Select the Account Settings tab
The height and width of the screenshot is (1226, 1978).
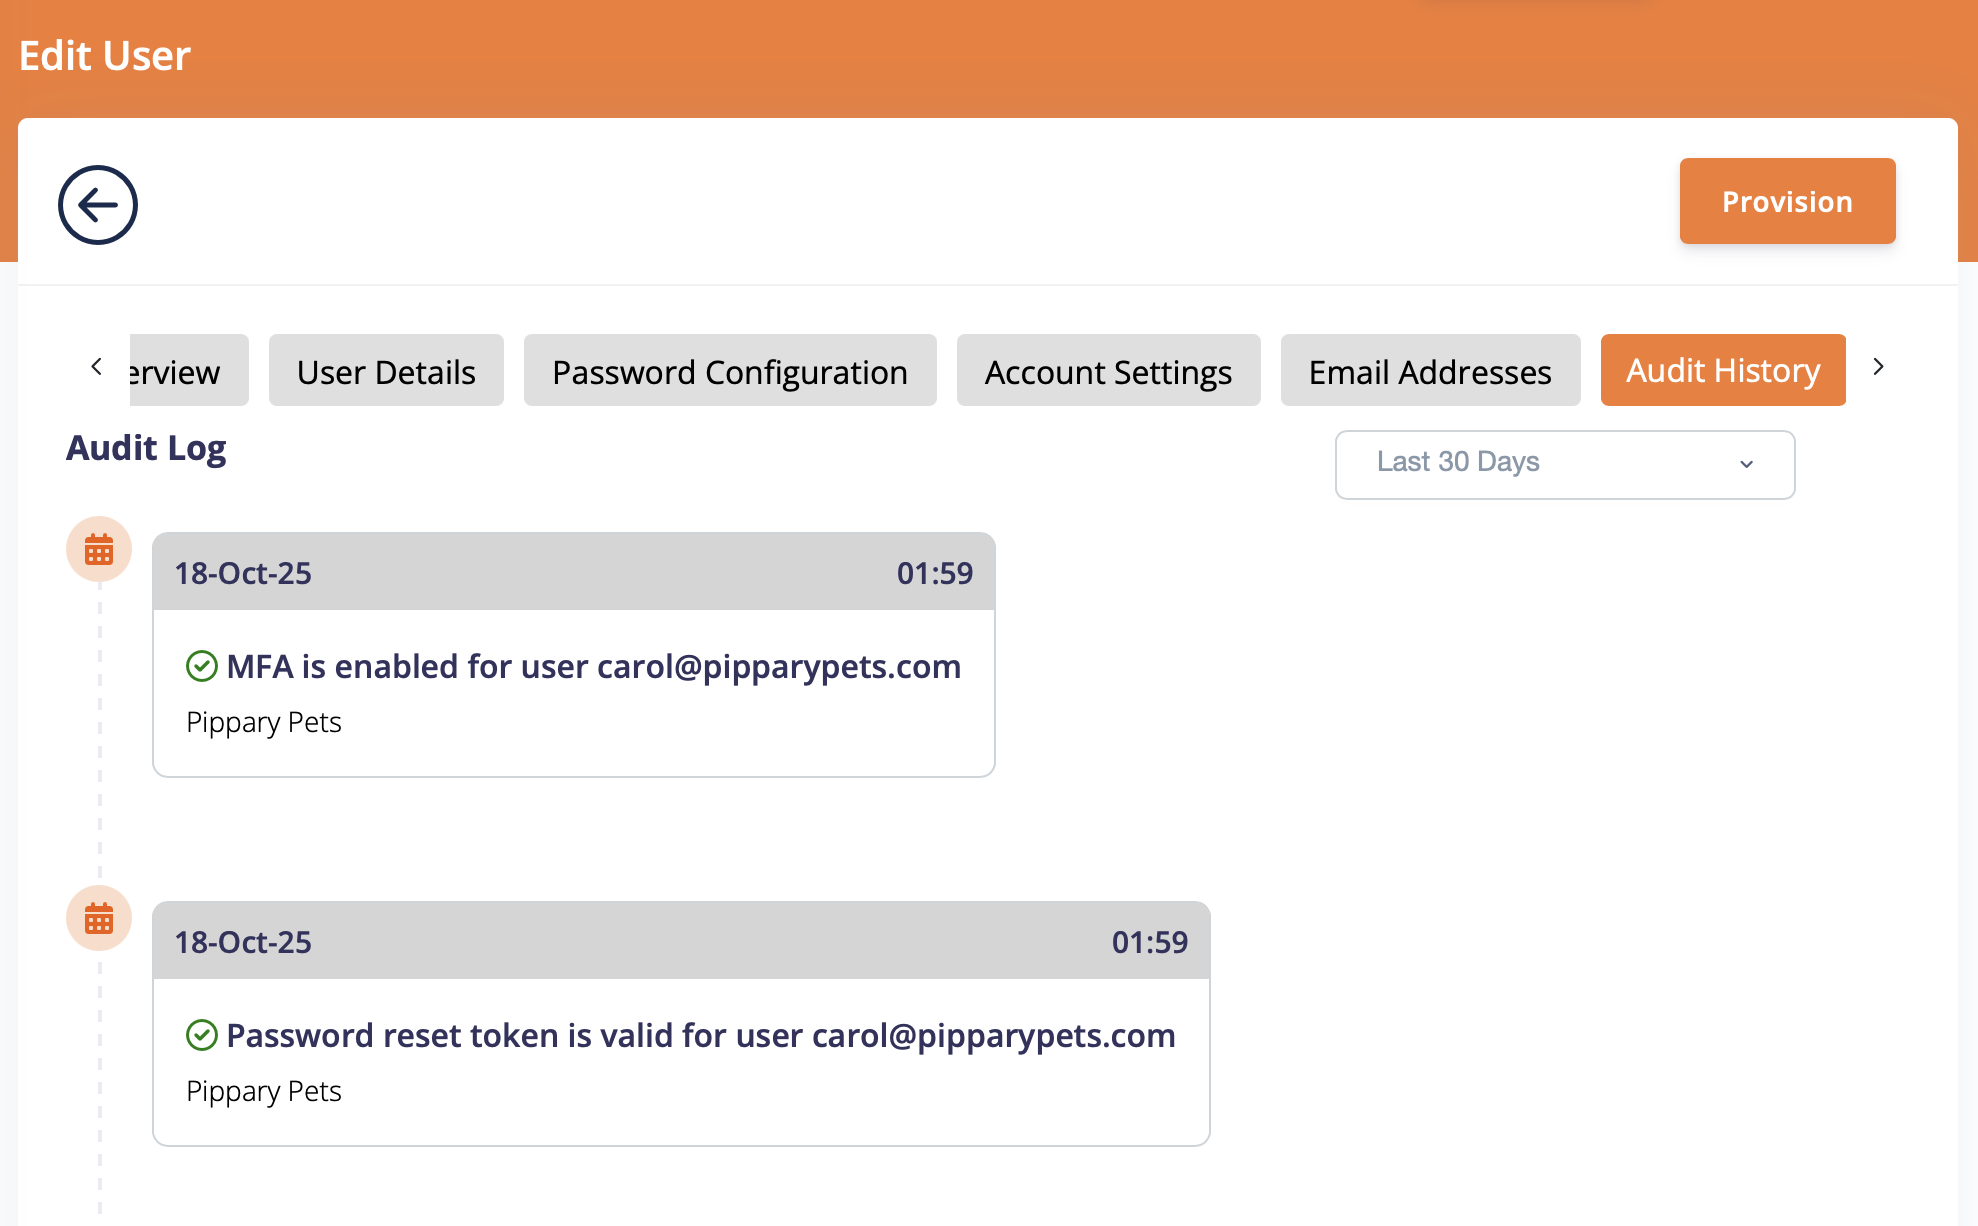pos(1108,371)
